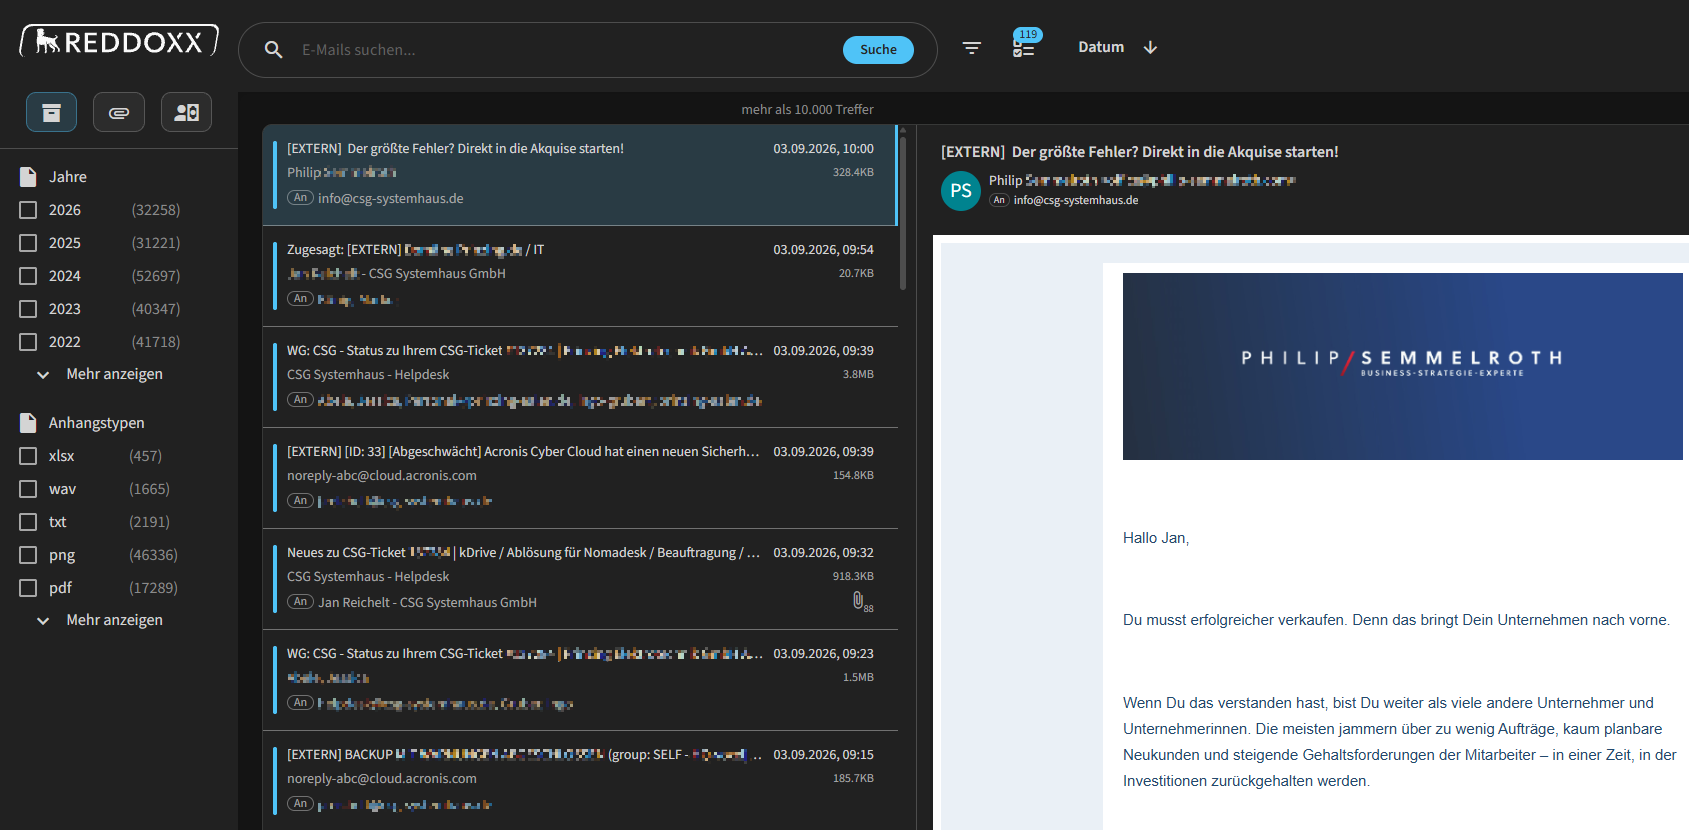Open the multi-select list icon with 119 badge
The image size is (1689, 830).
point(1025,44)
